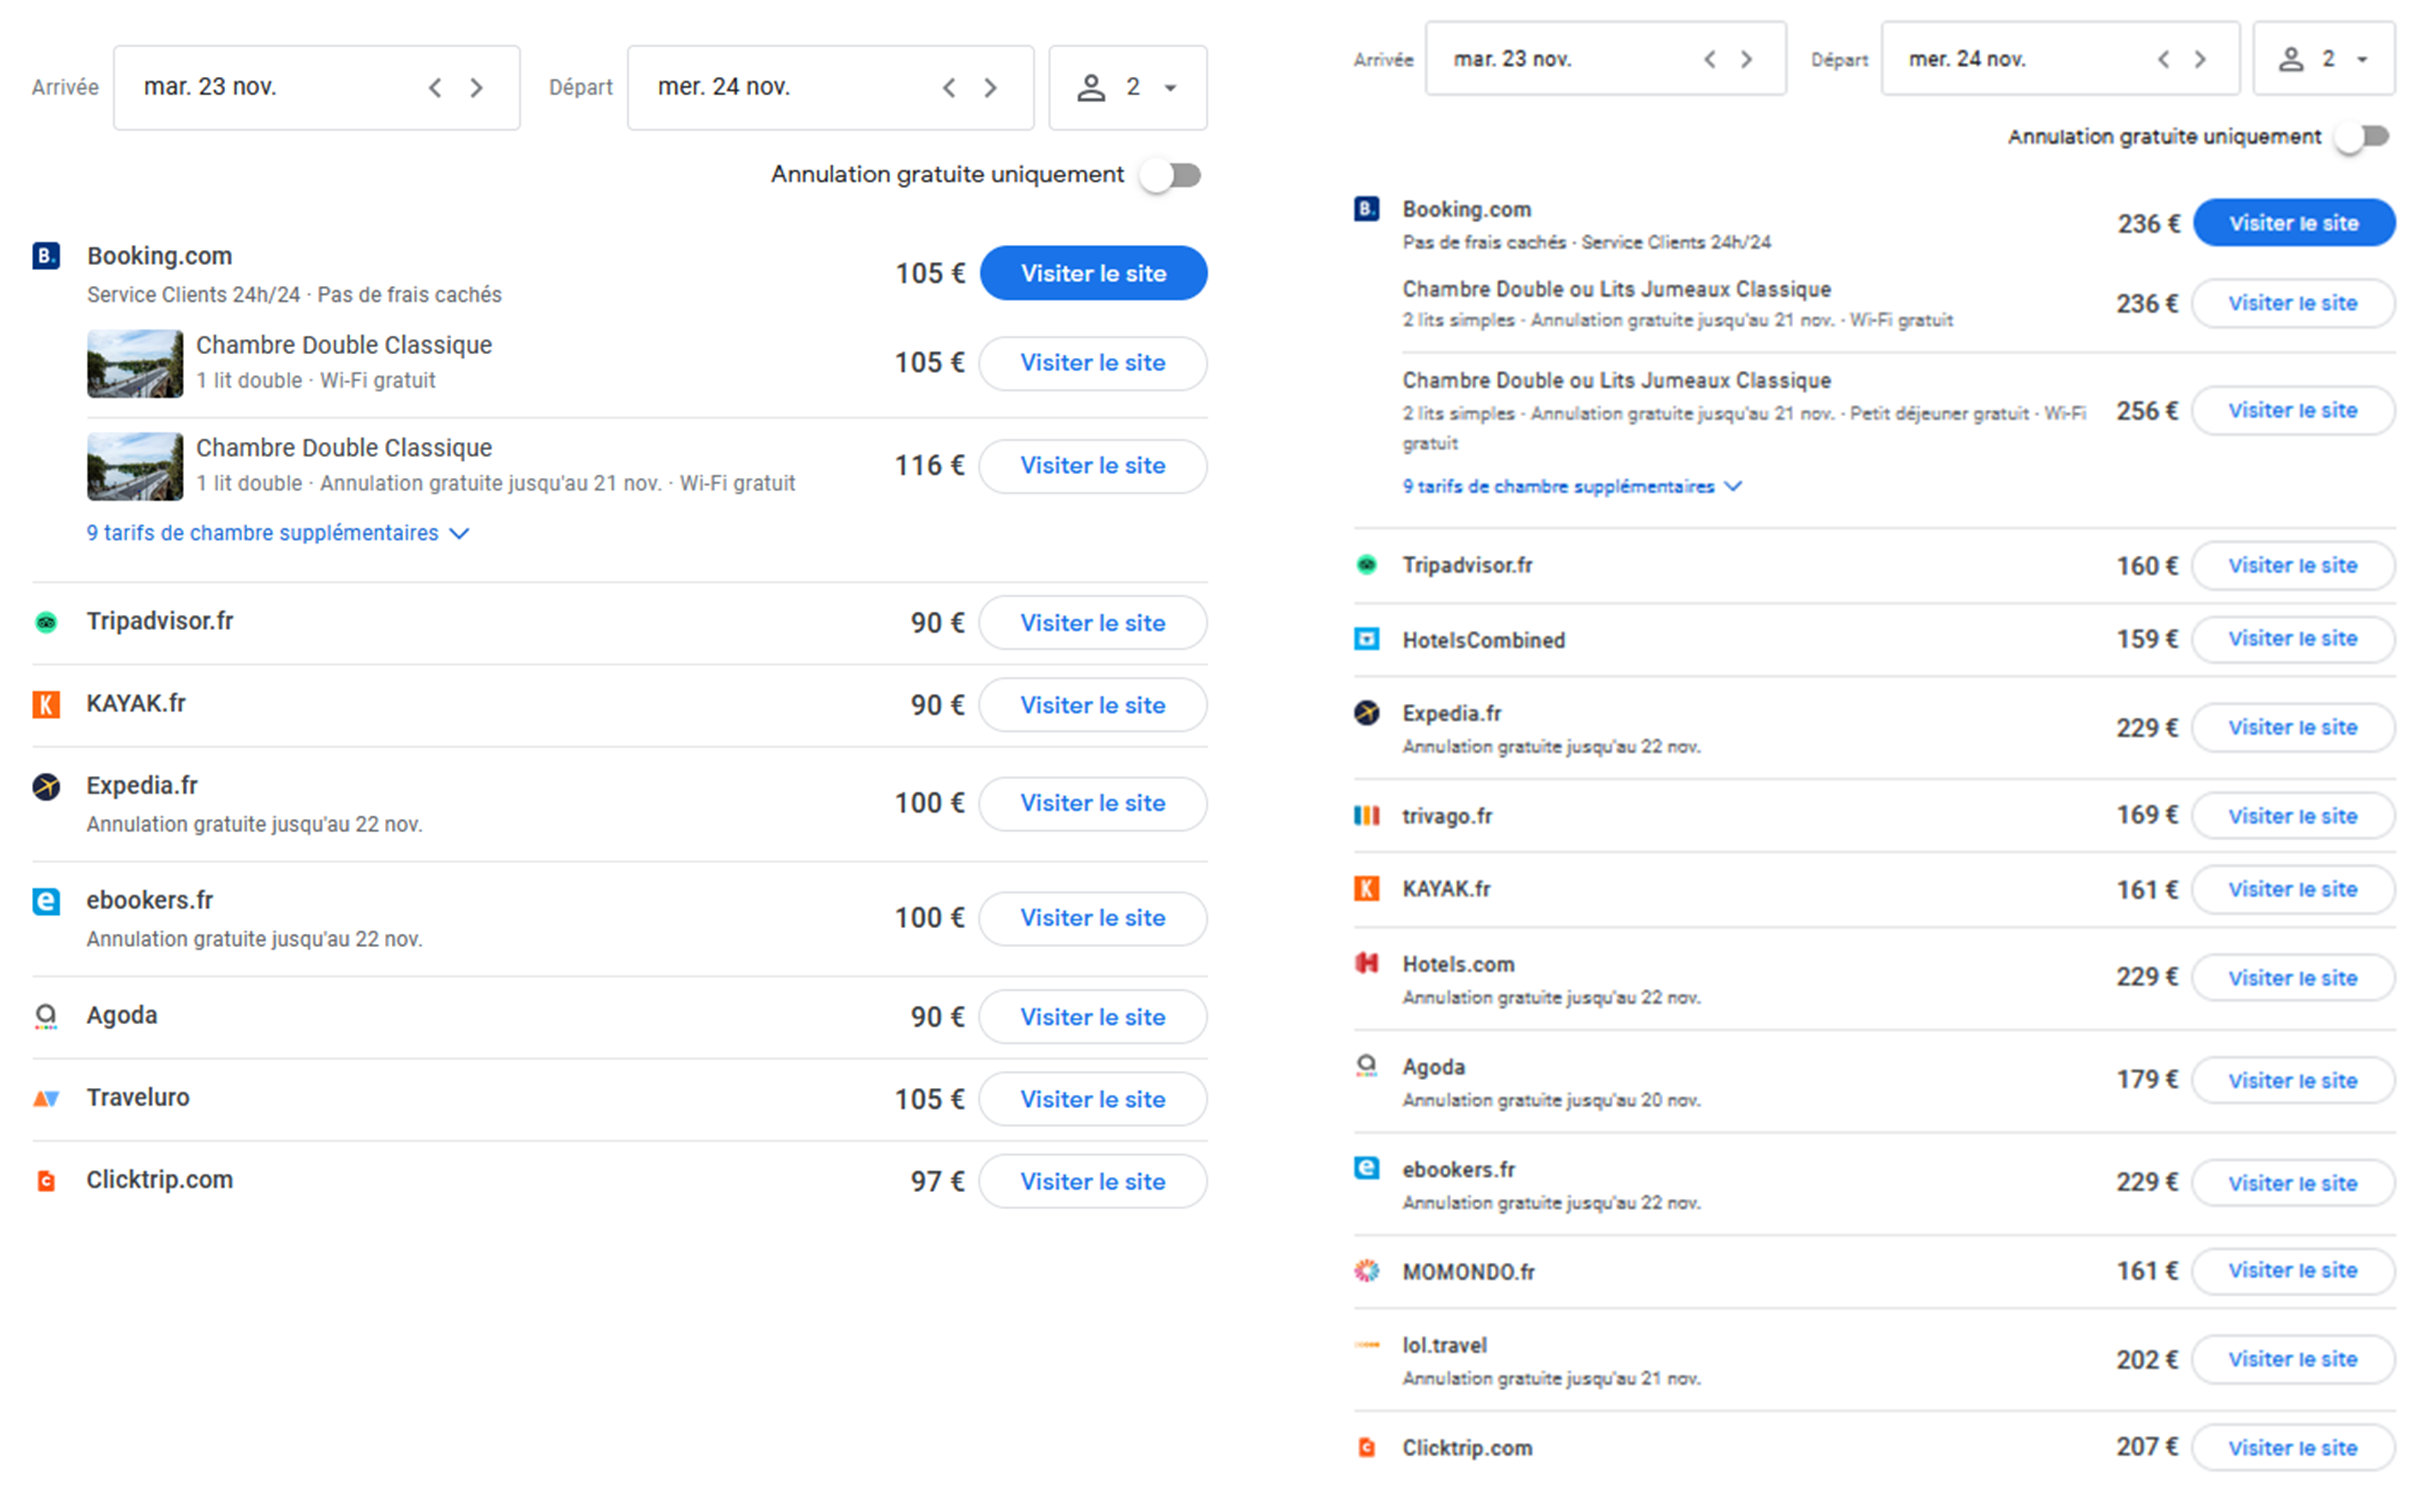Click the Tripadvisor owl icon on the 90 € row

click(46, 623)
